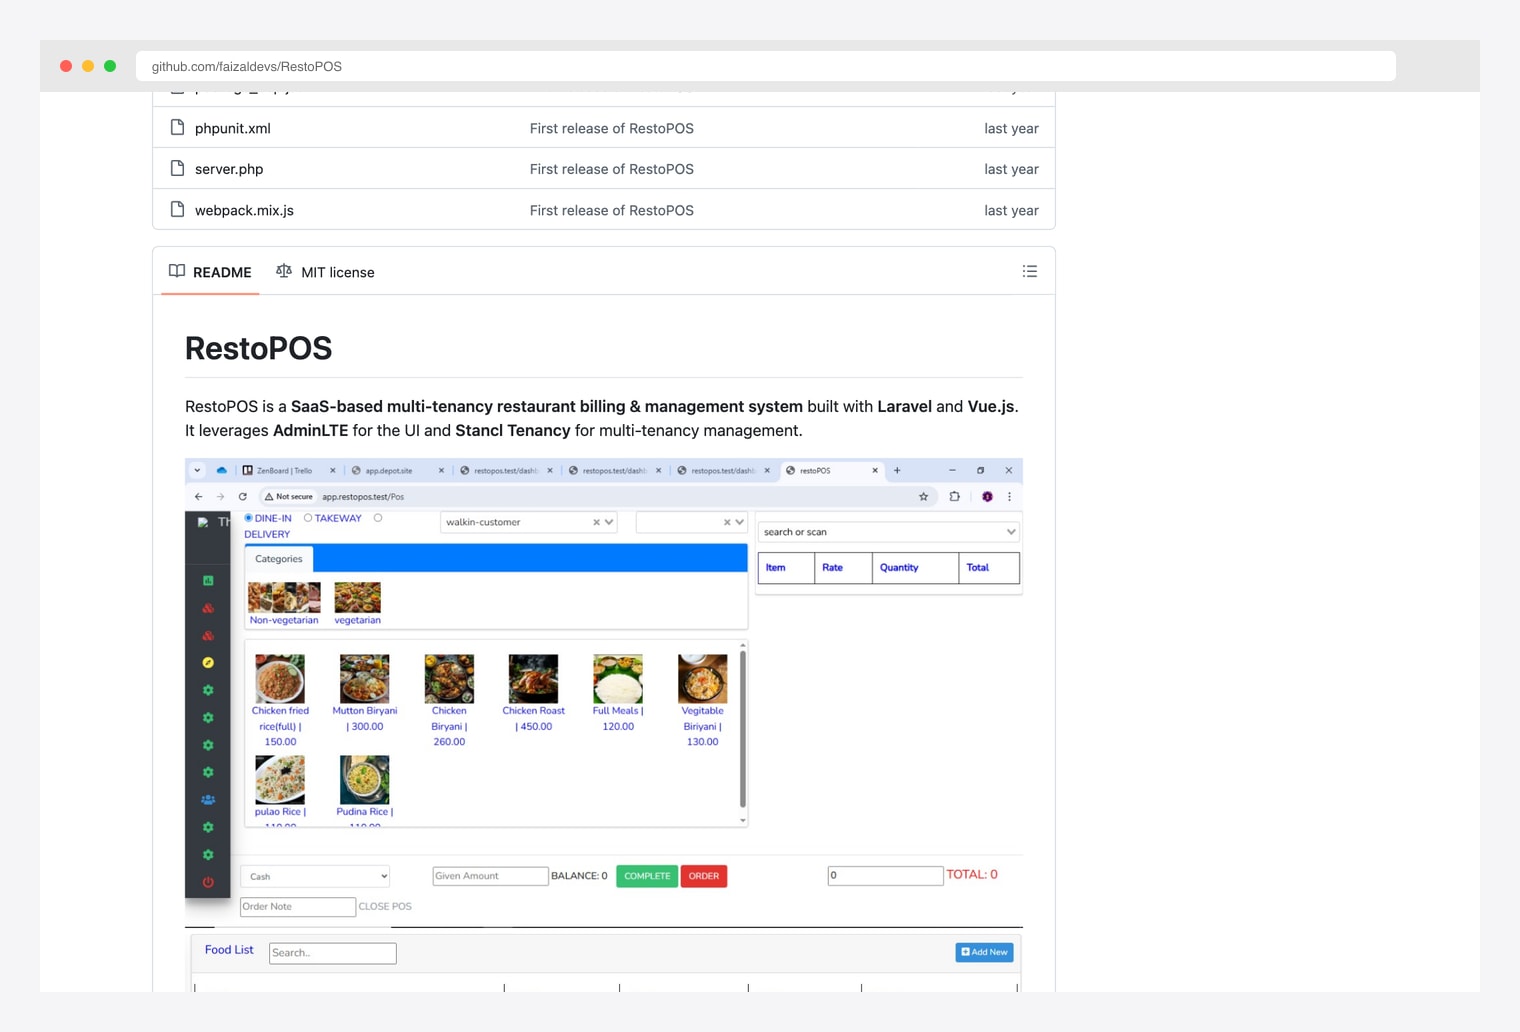Select the DINE-IN radio button

(248, 518)
